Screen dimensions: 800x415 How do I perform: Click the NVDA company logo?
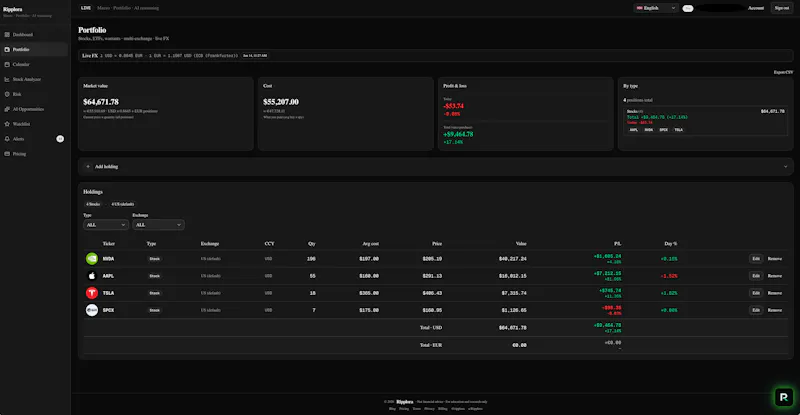tap(92, 259)
